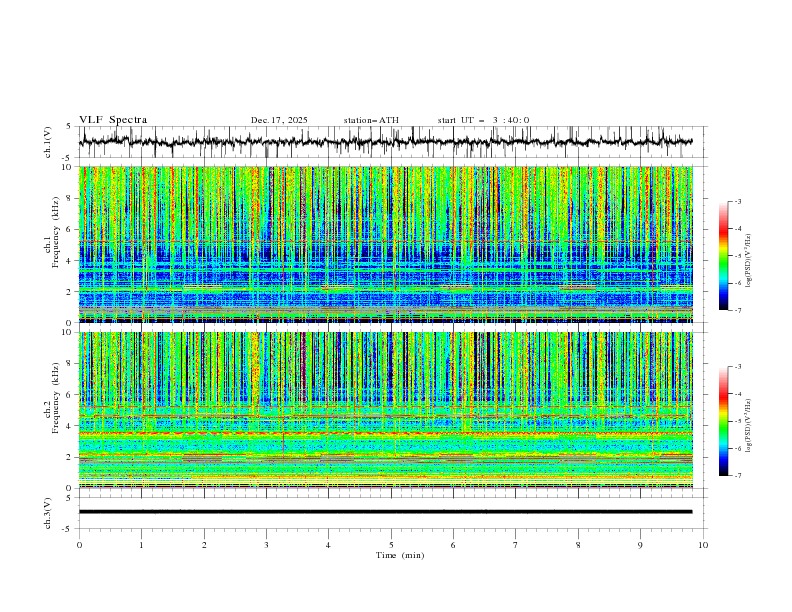Click inside the ch.2 spectrogram panel
The image size is (792, 612).
[390, 410]
